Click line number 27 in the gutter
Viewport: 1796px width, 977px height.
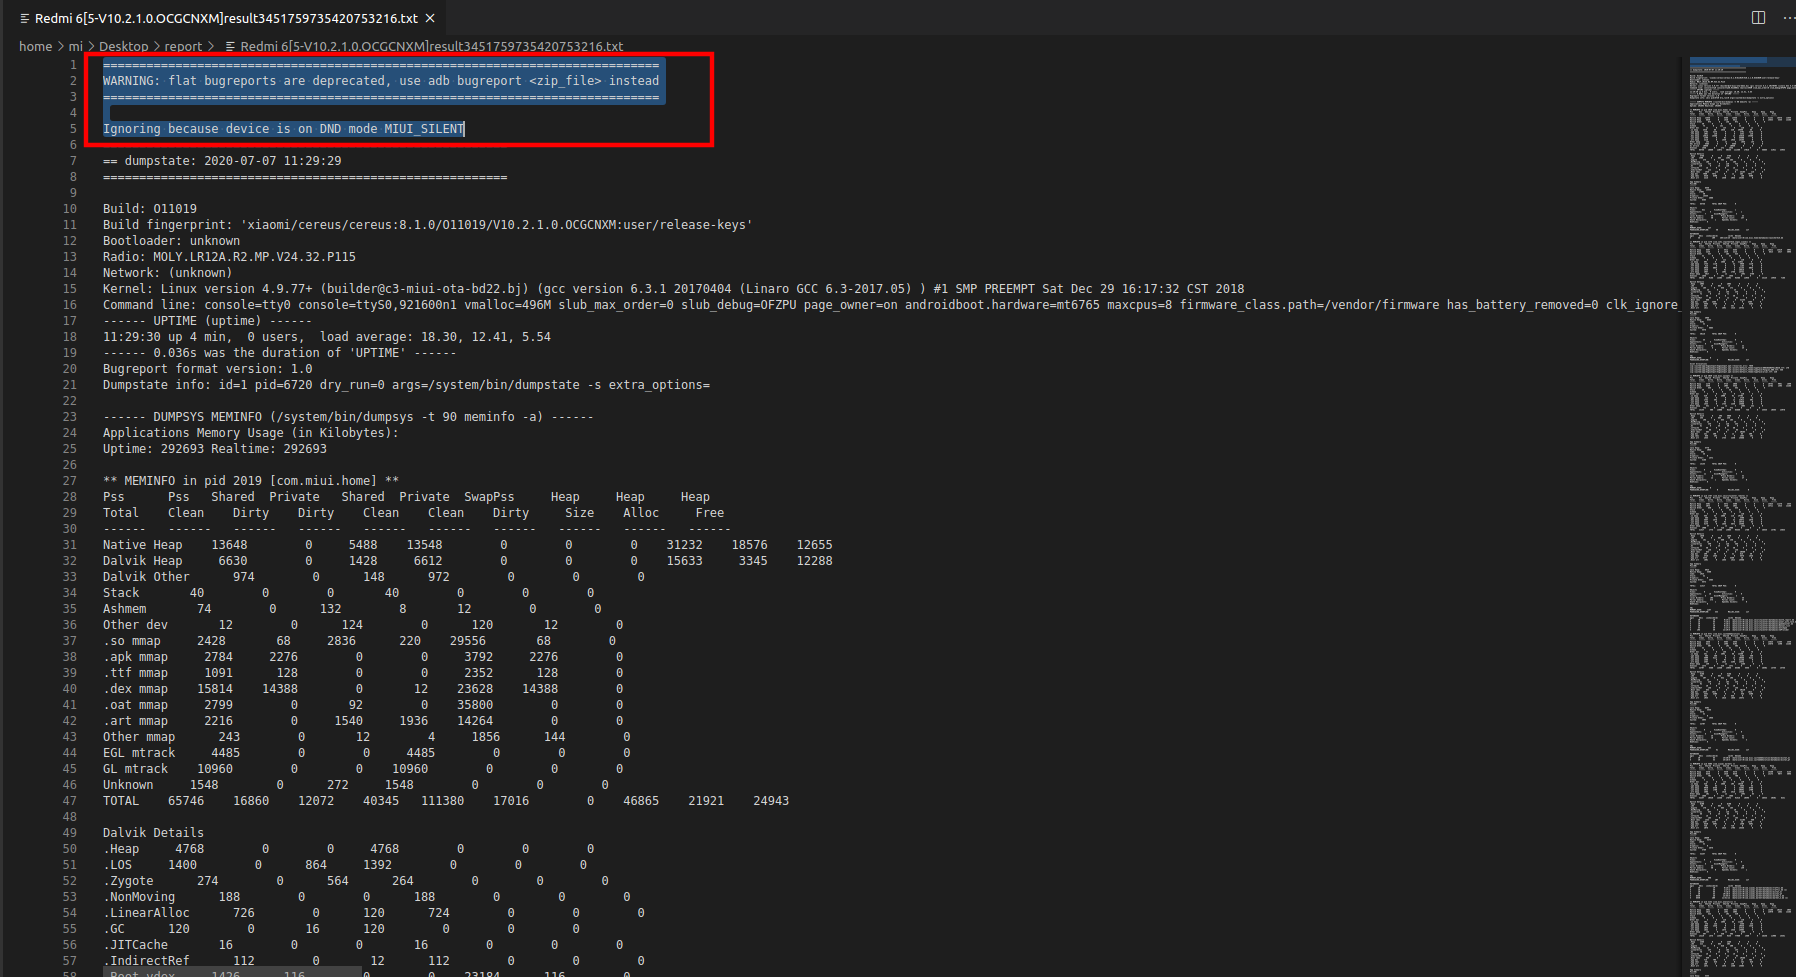(x=69, y=481)
